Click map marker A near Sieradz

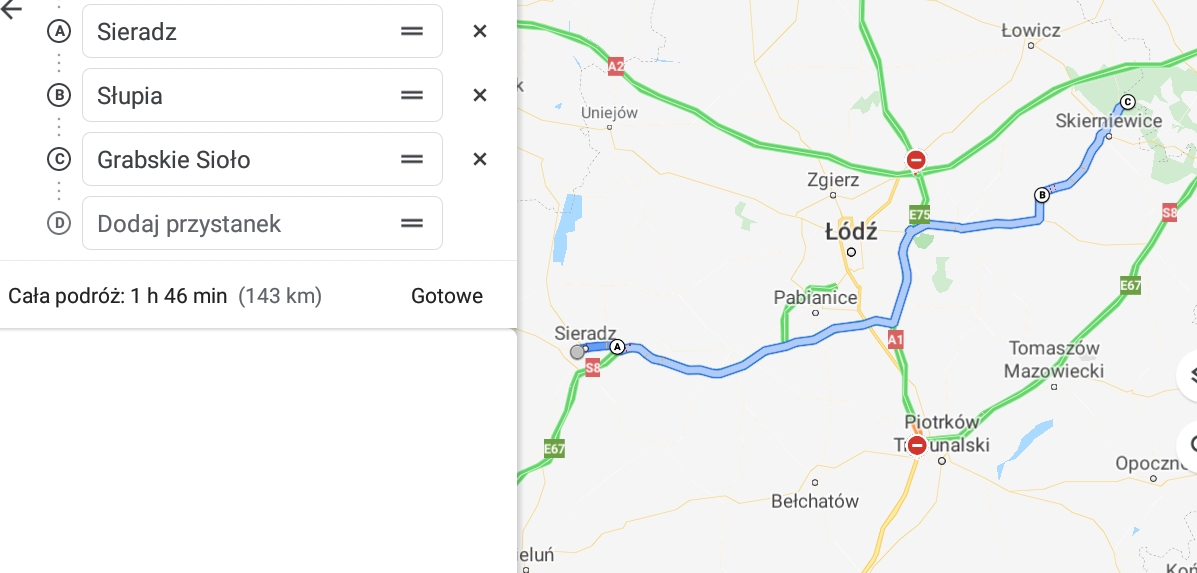[x=617, y=347]
